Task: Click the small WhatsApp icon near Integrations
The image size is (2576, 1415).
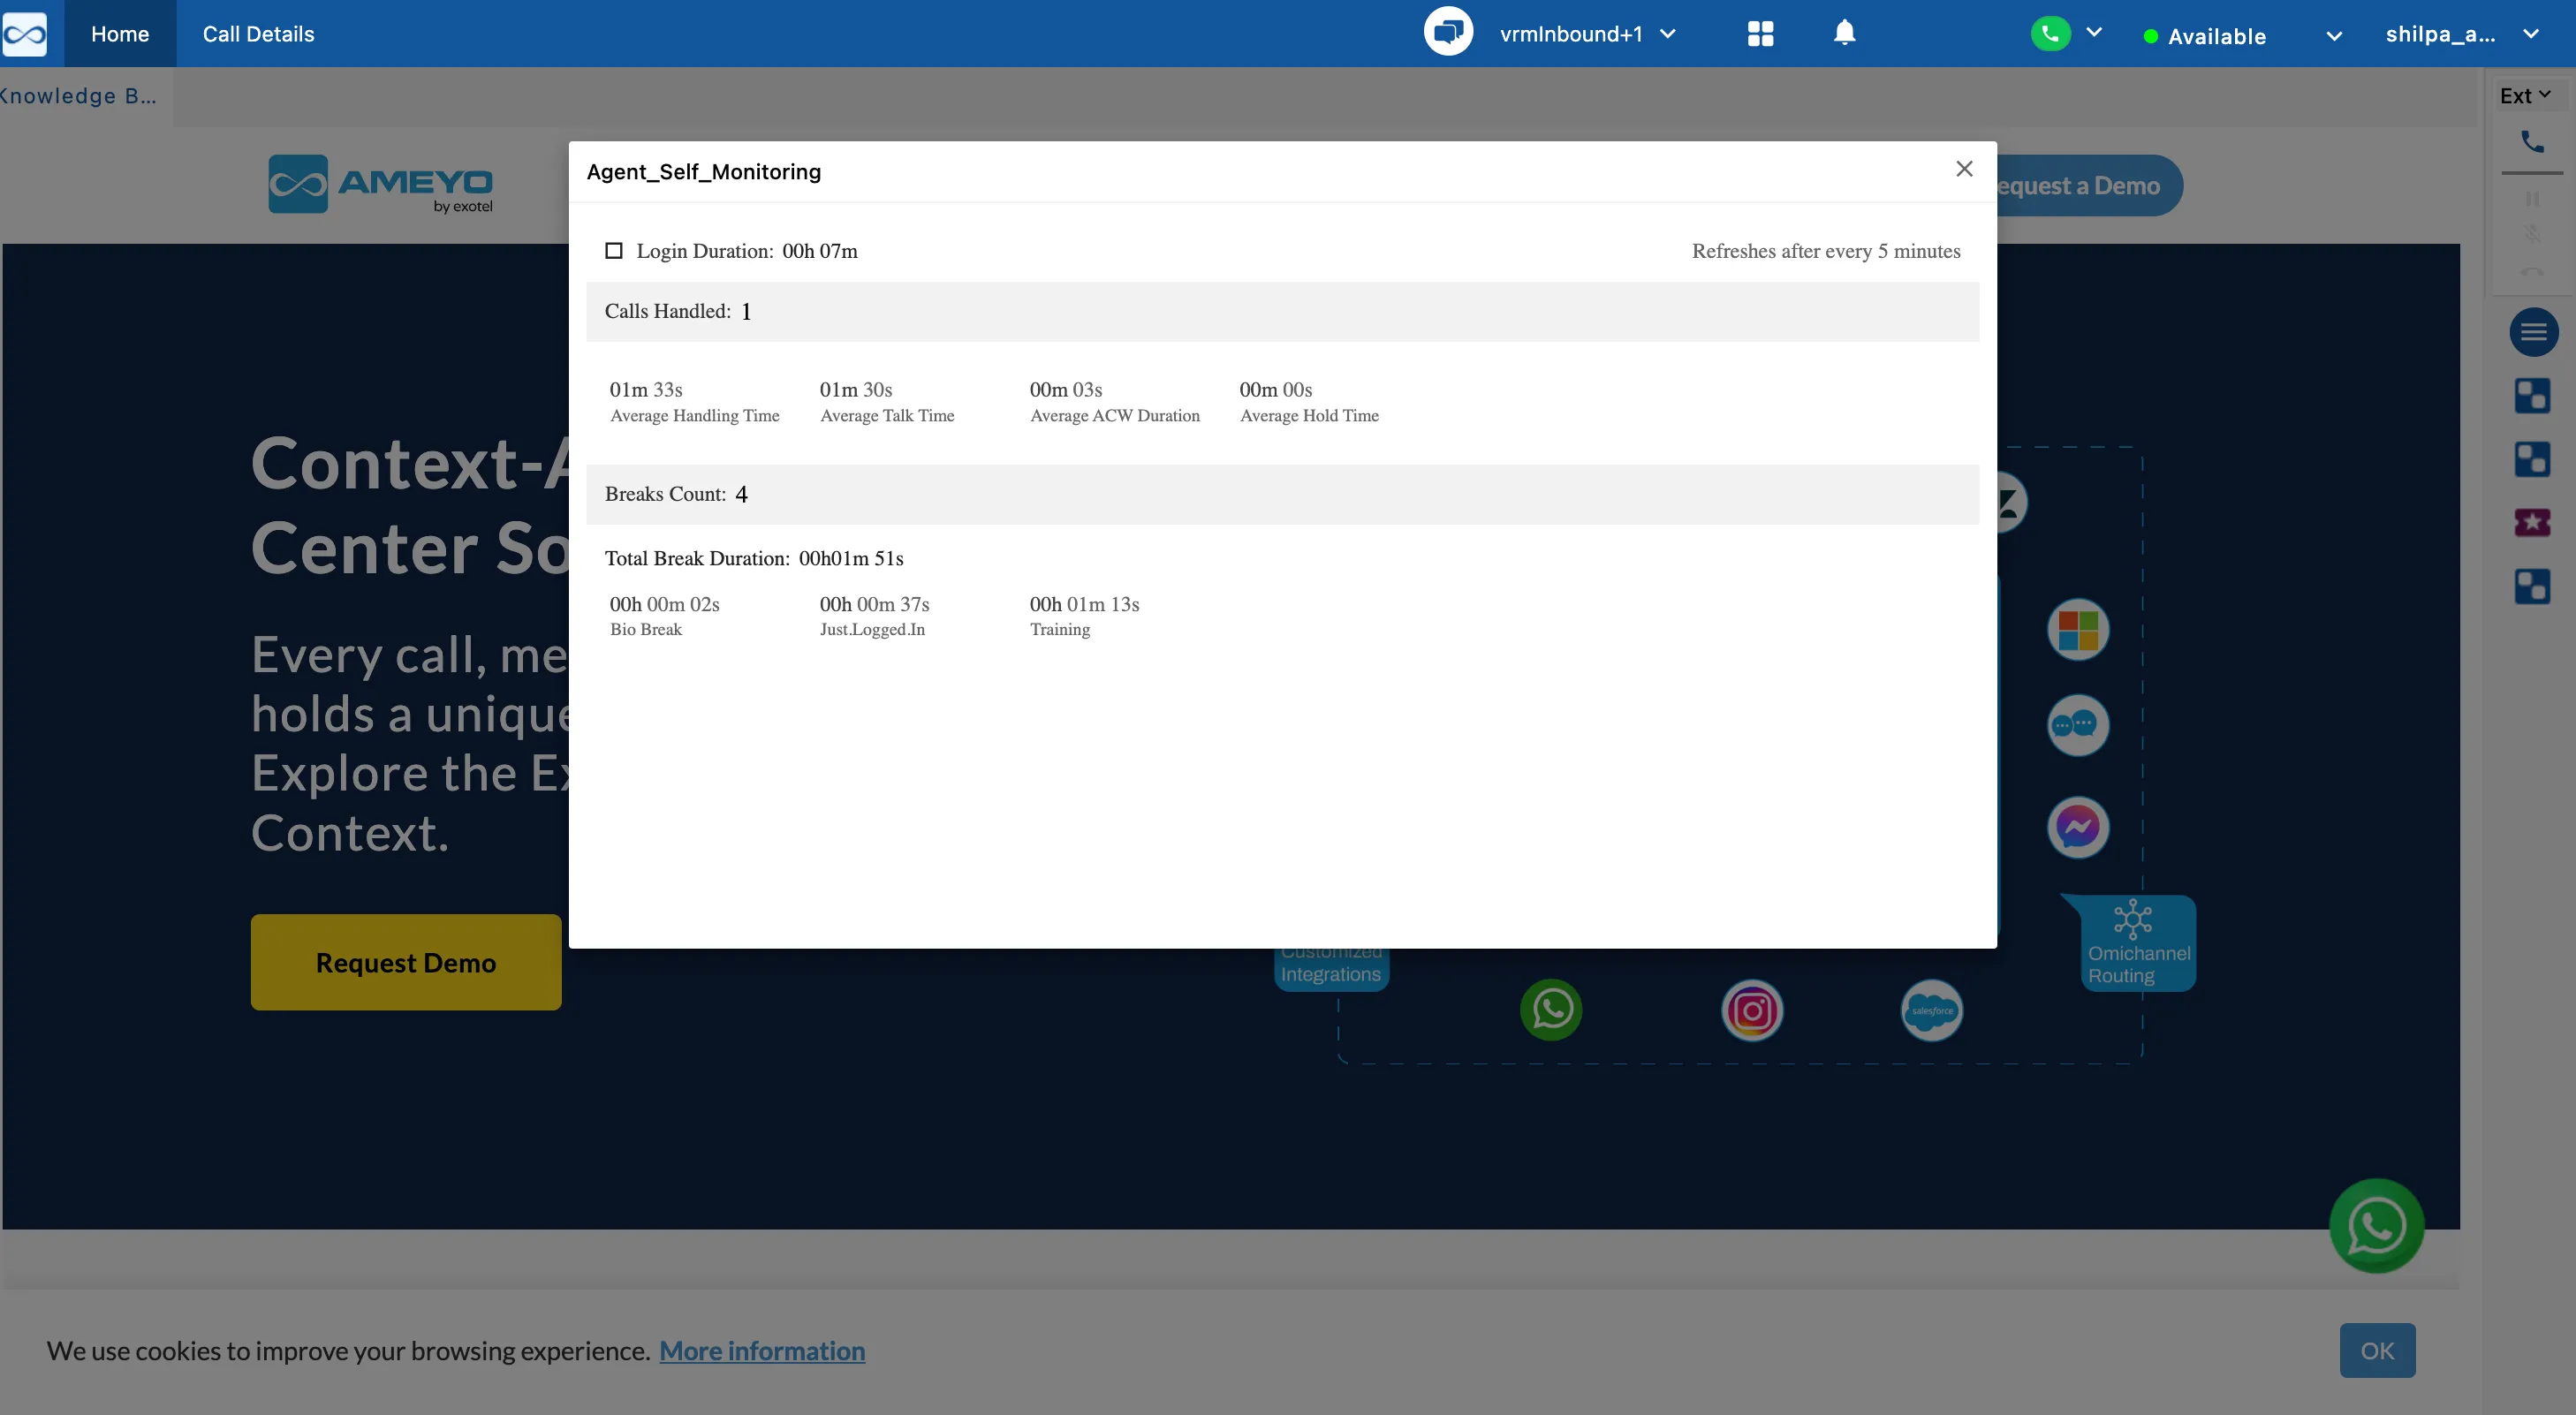Action: click(x=1551, y=1010)
